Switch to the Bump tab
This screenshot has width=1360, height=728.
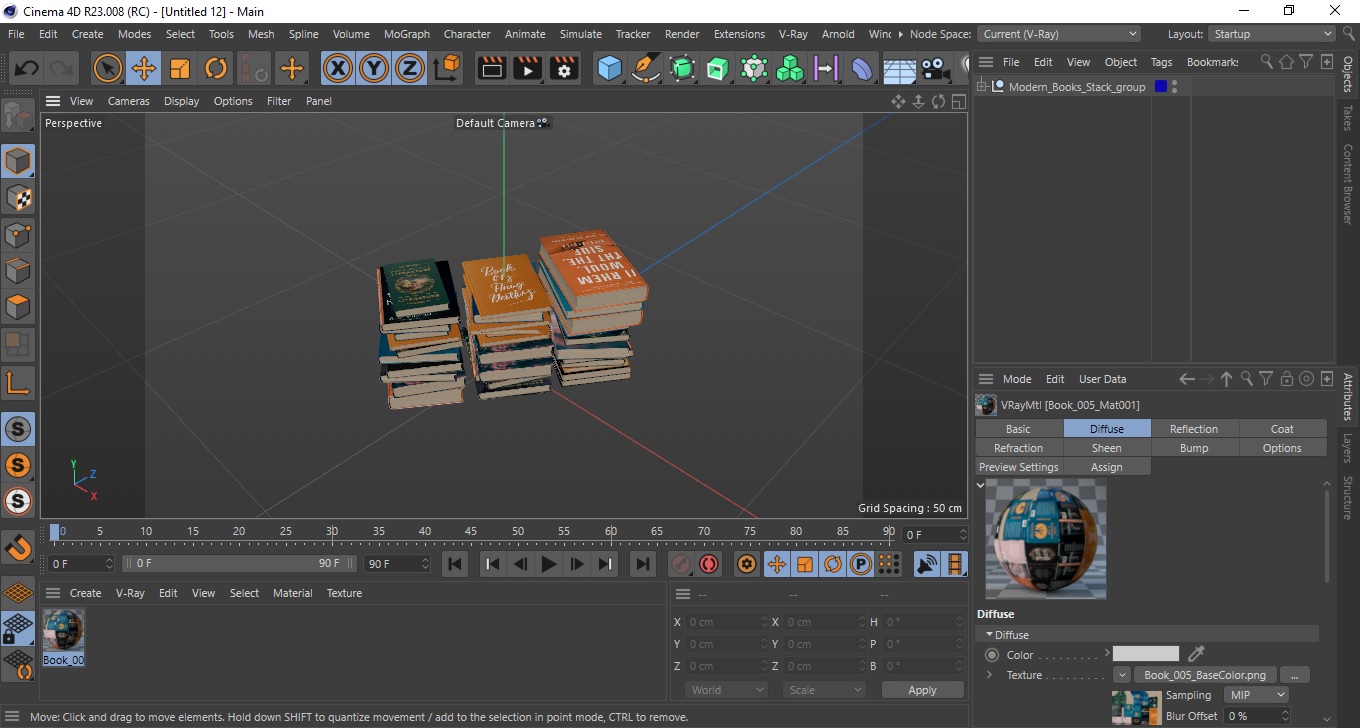(1194, 448)
